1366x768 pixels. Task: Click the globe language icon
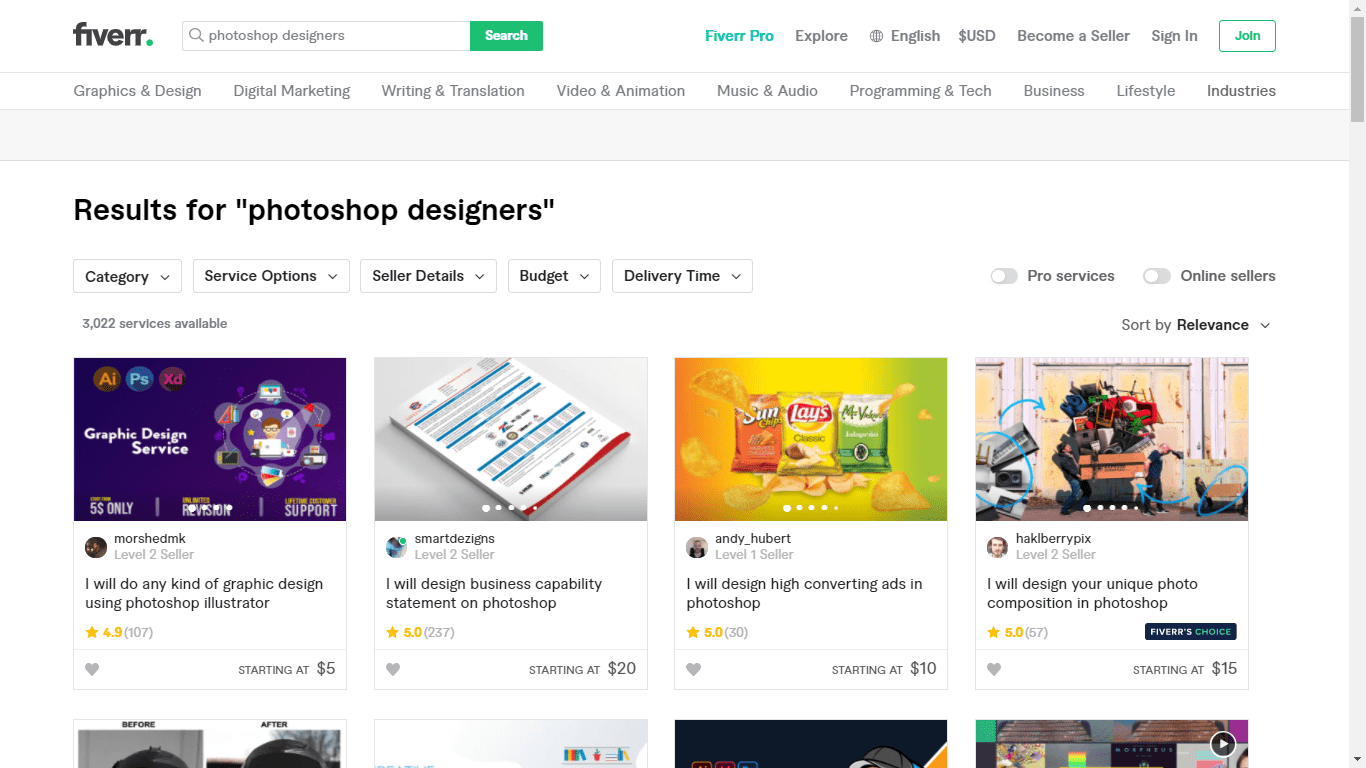[877, 36]
